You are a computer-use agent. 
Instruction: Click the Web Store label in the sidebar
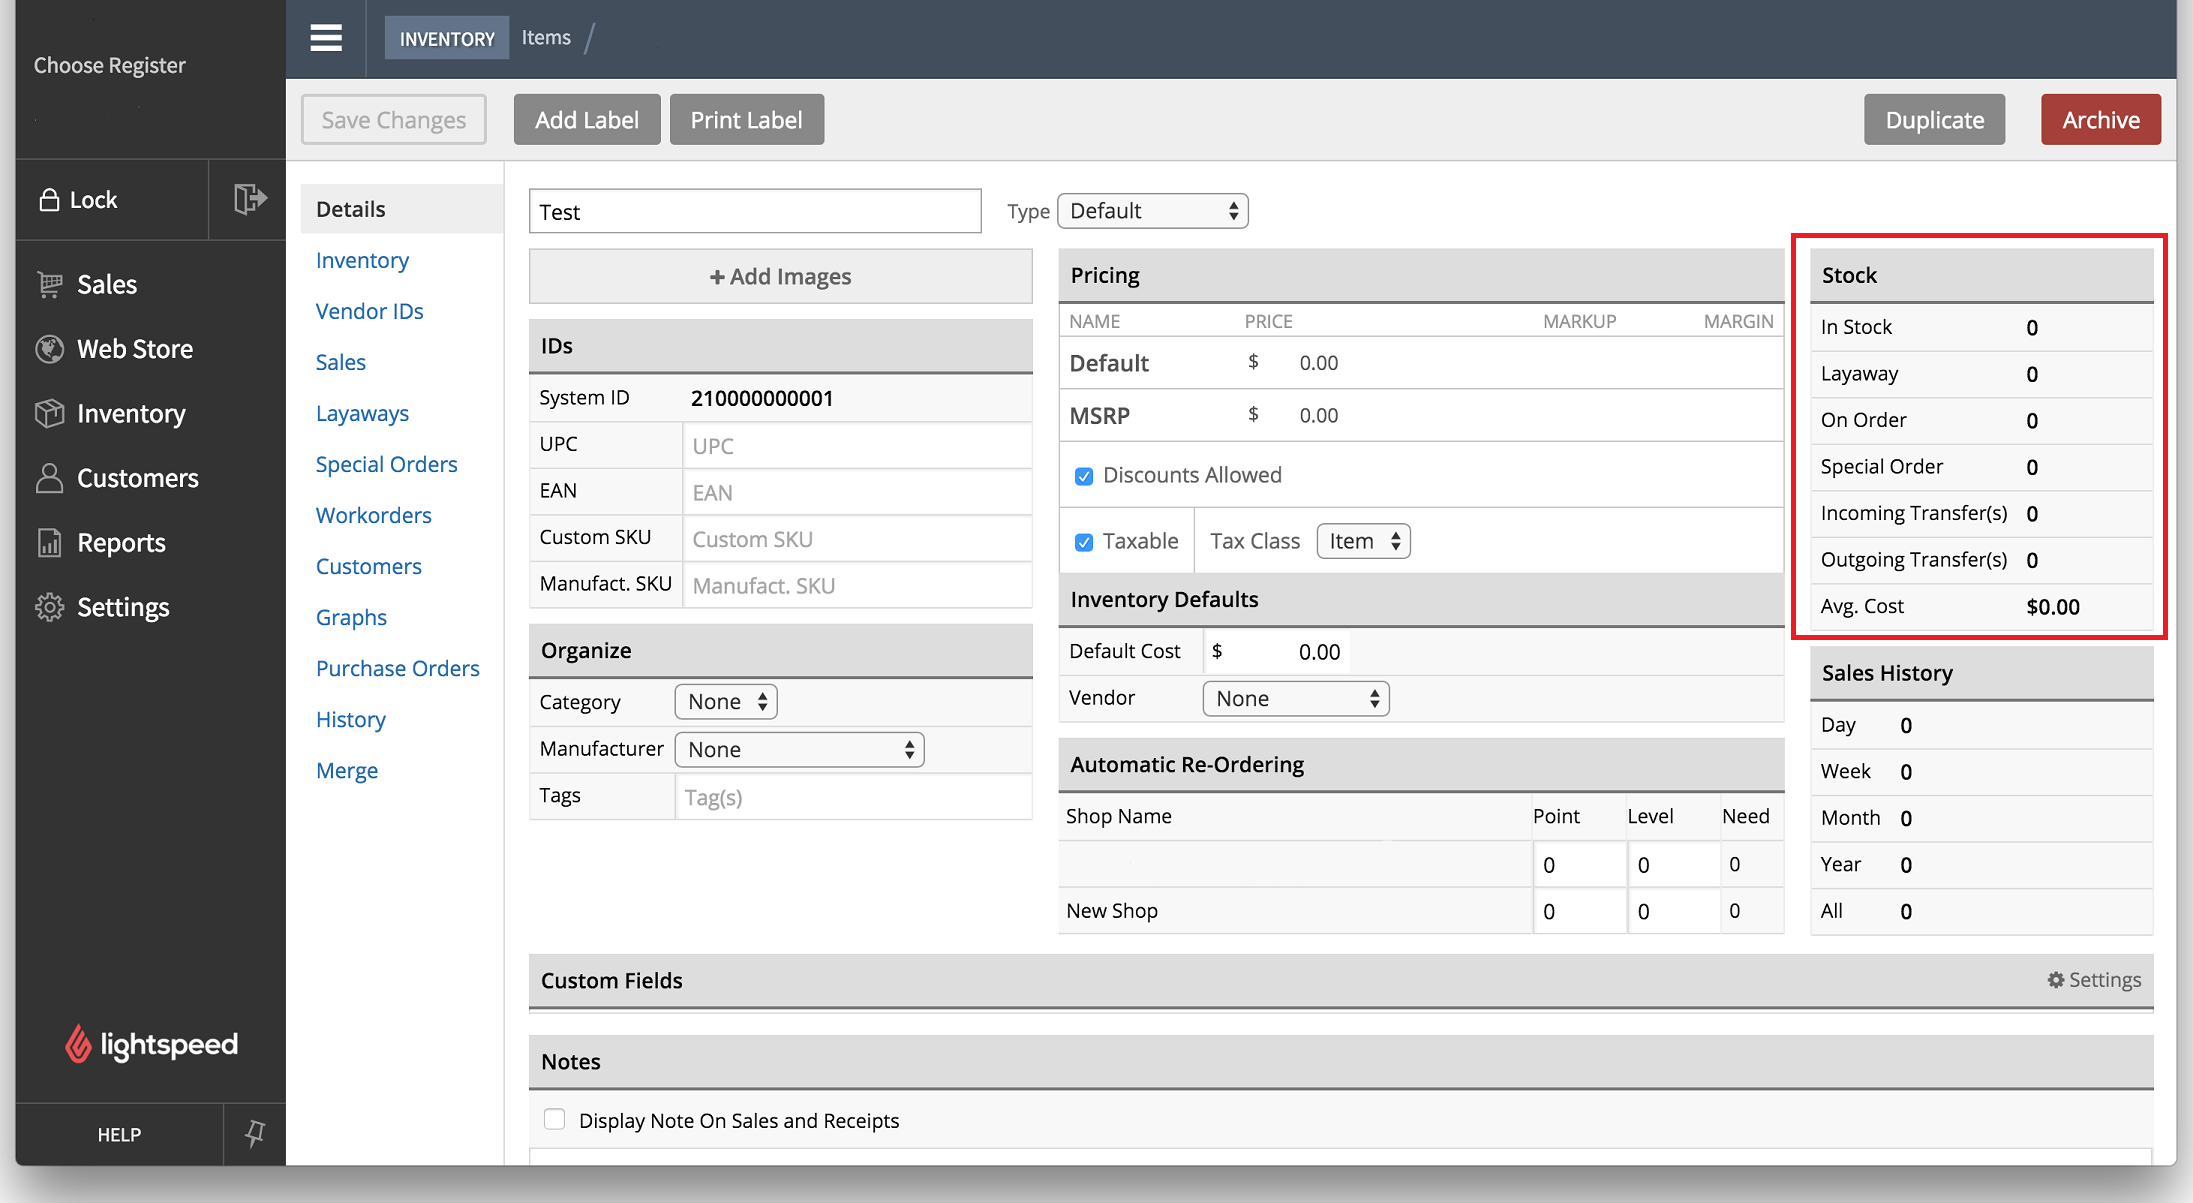(x=135, y=349)
